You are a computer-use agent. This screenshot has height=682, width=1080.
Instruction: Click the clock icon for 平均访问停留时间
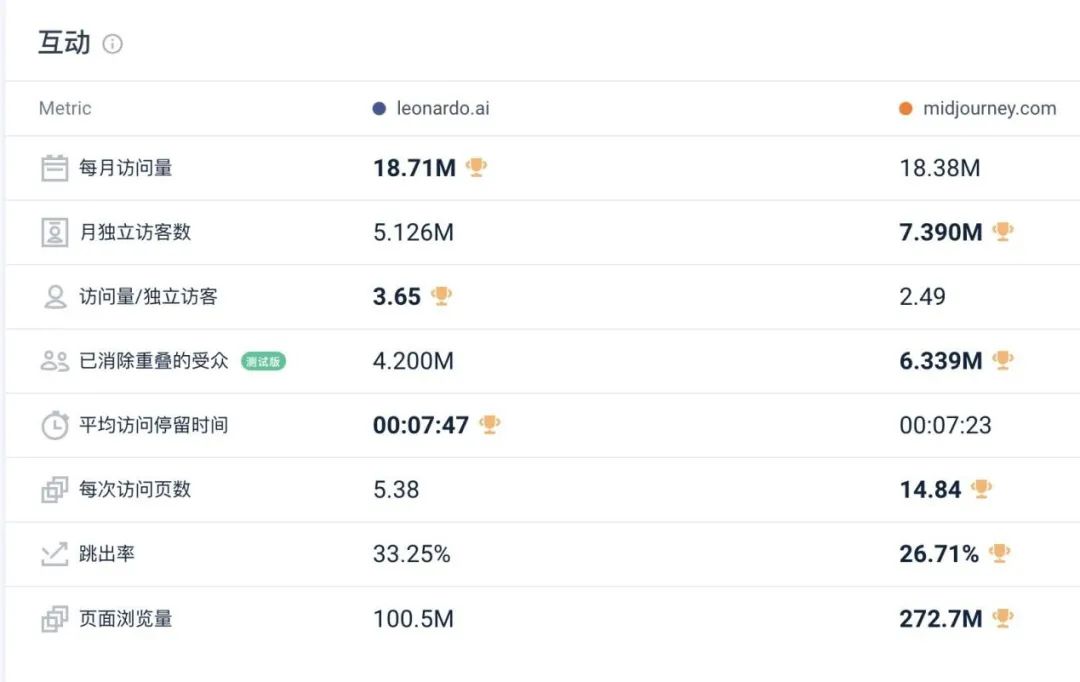coord(54,425)
